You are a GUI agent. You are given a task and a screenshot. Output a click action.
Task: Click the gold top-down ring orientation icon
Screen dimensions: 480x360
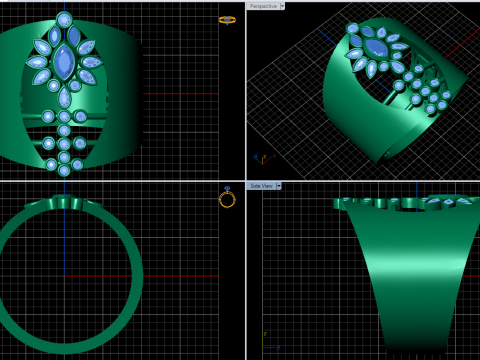click(x=227, y=20)
